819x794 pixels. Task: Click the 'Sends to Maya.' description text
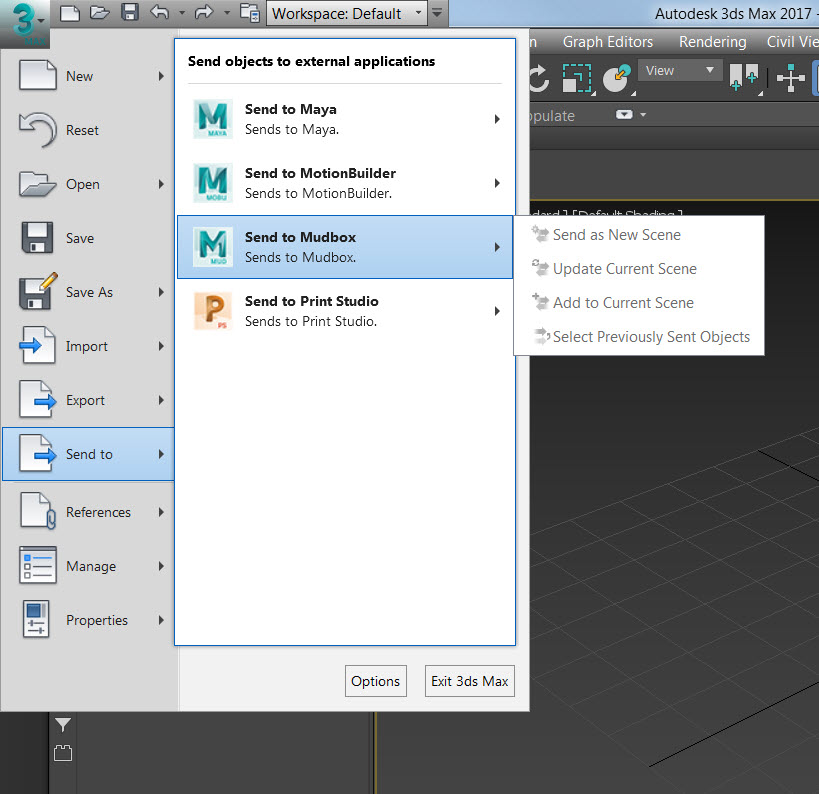pyautogui.click(x=292, y=130)
